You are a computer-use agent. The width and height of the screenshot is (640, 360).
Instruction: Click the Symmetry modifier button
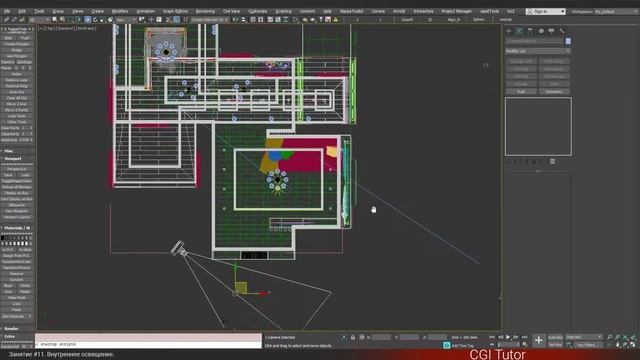tap(554, 92)
